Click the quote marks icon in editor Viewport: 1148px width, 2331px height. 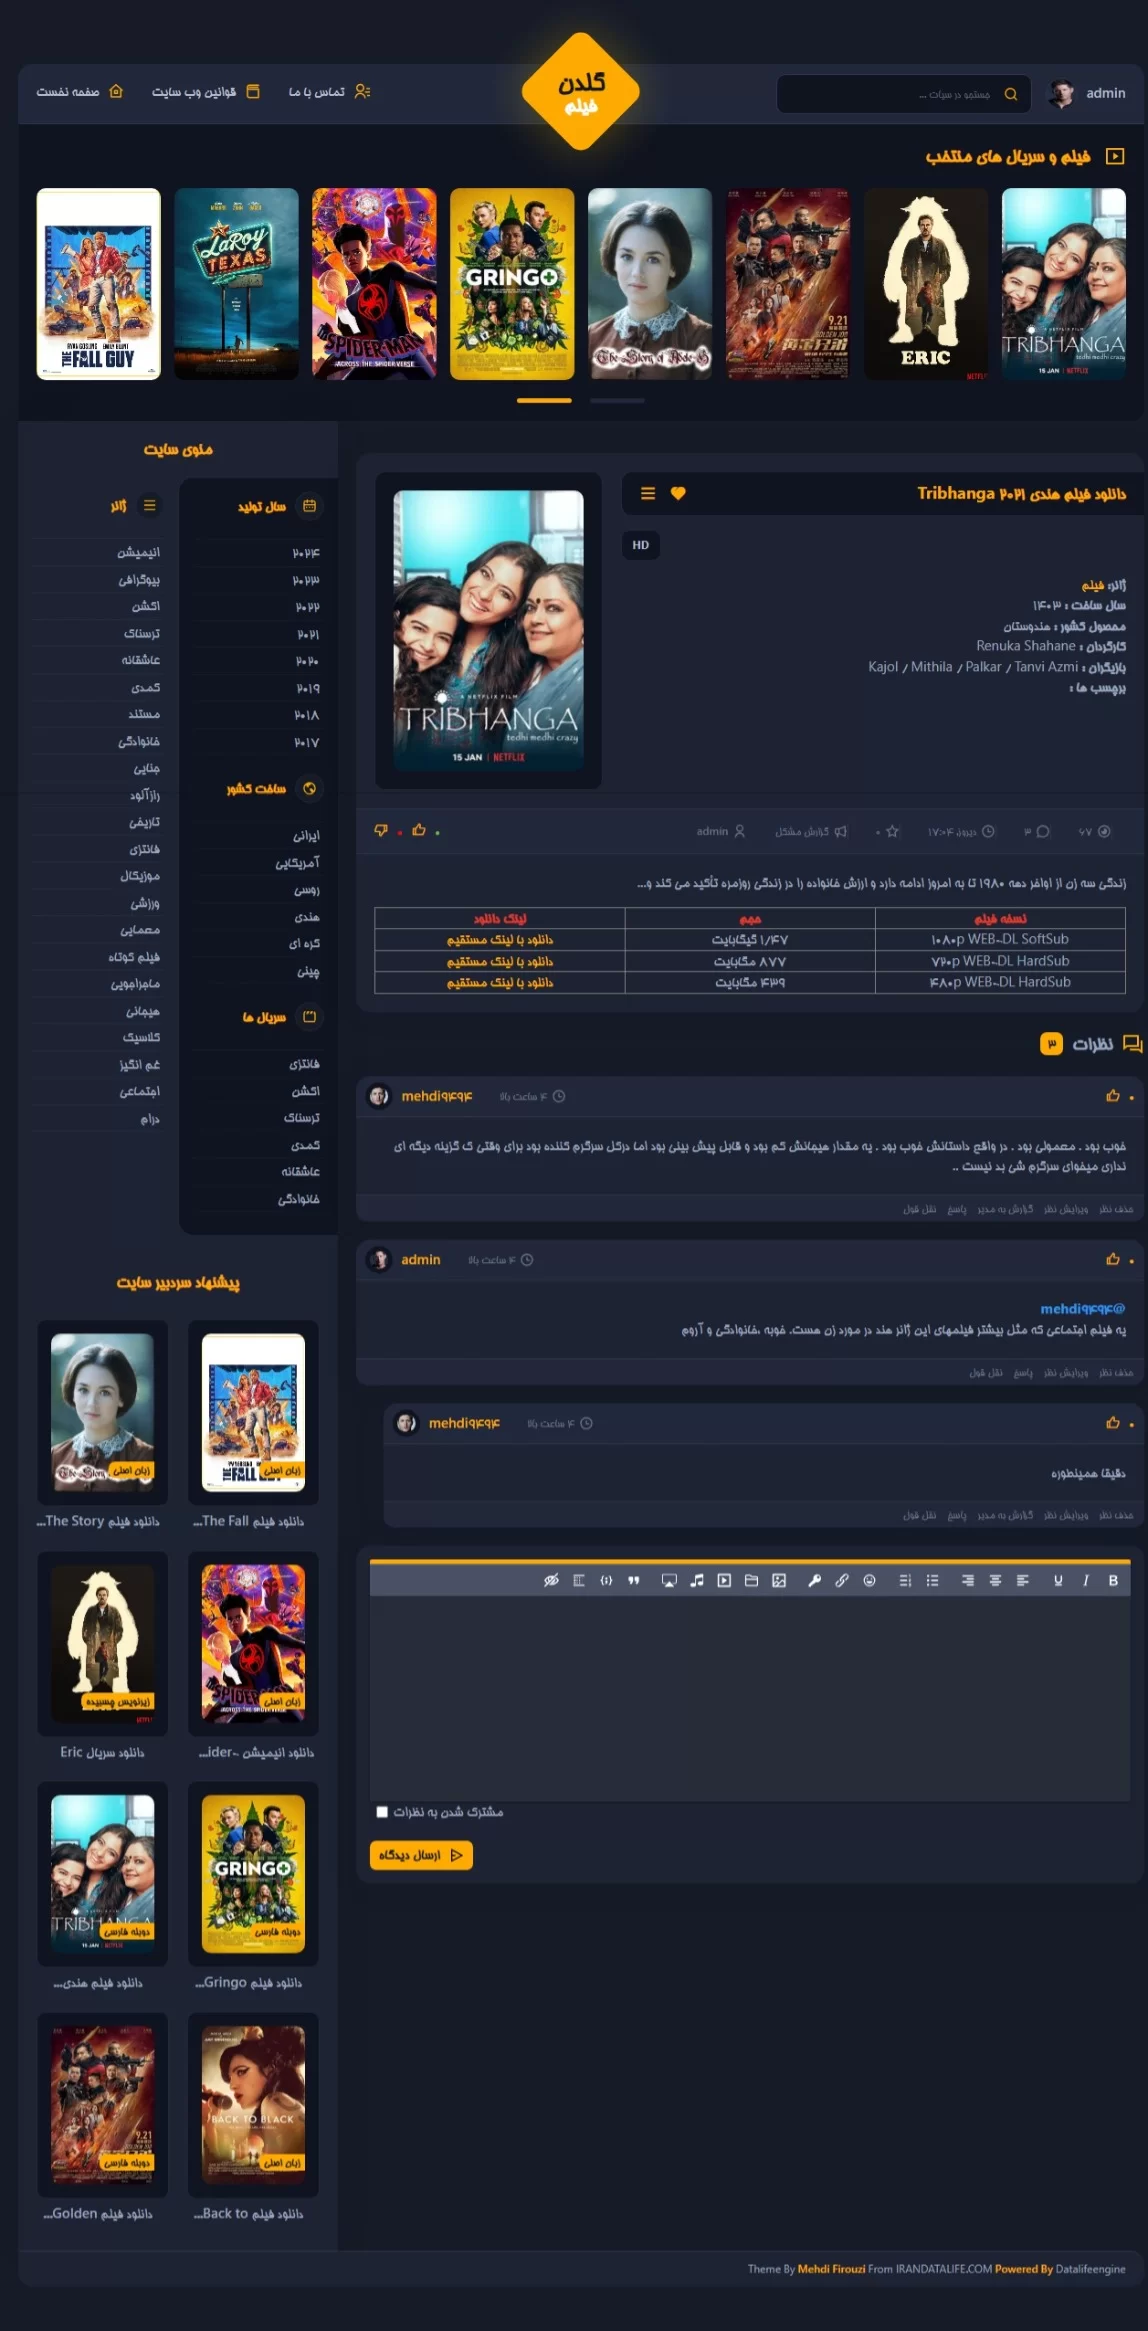(633, 1580)
